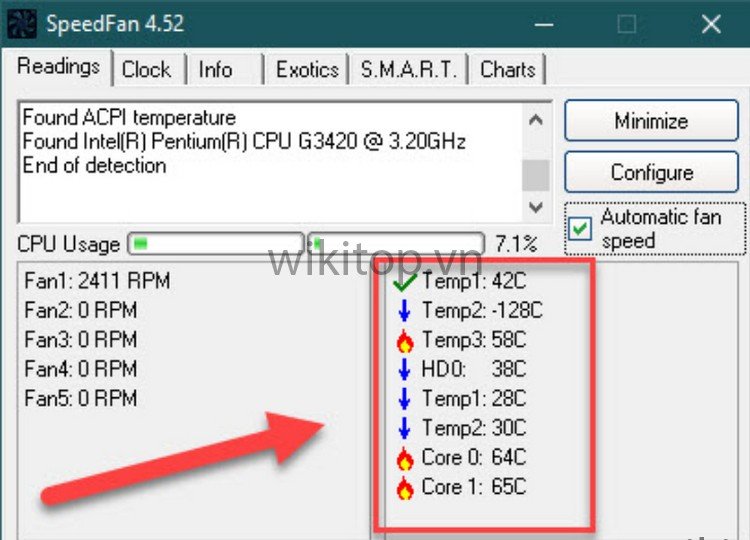Select the Exotics tab
The image size is (750, 540).
[x=307, y=69]
